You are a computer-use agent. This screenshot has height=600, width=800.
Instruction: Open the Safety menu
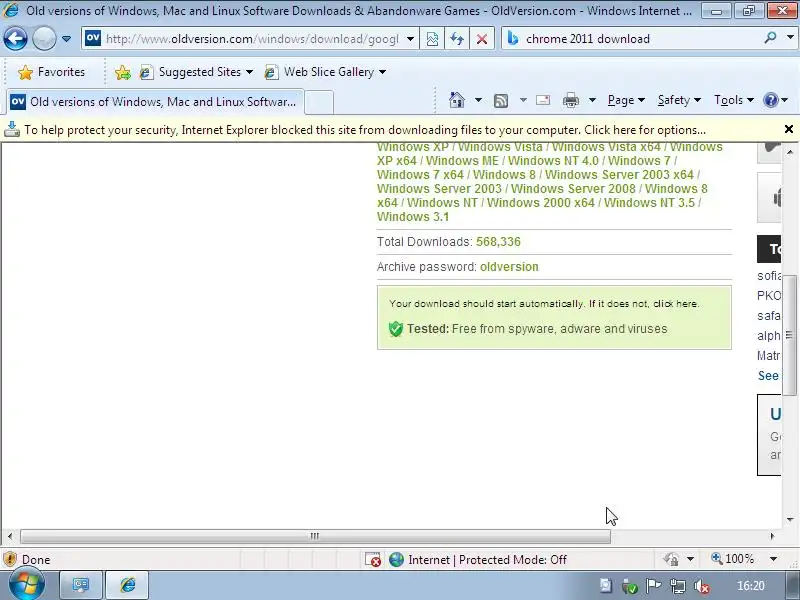point(679,100)
